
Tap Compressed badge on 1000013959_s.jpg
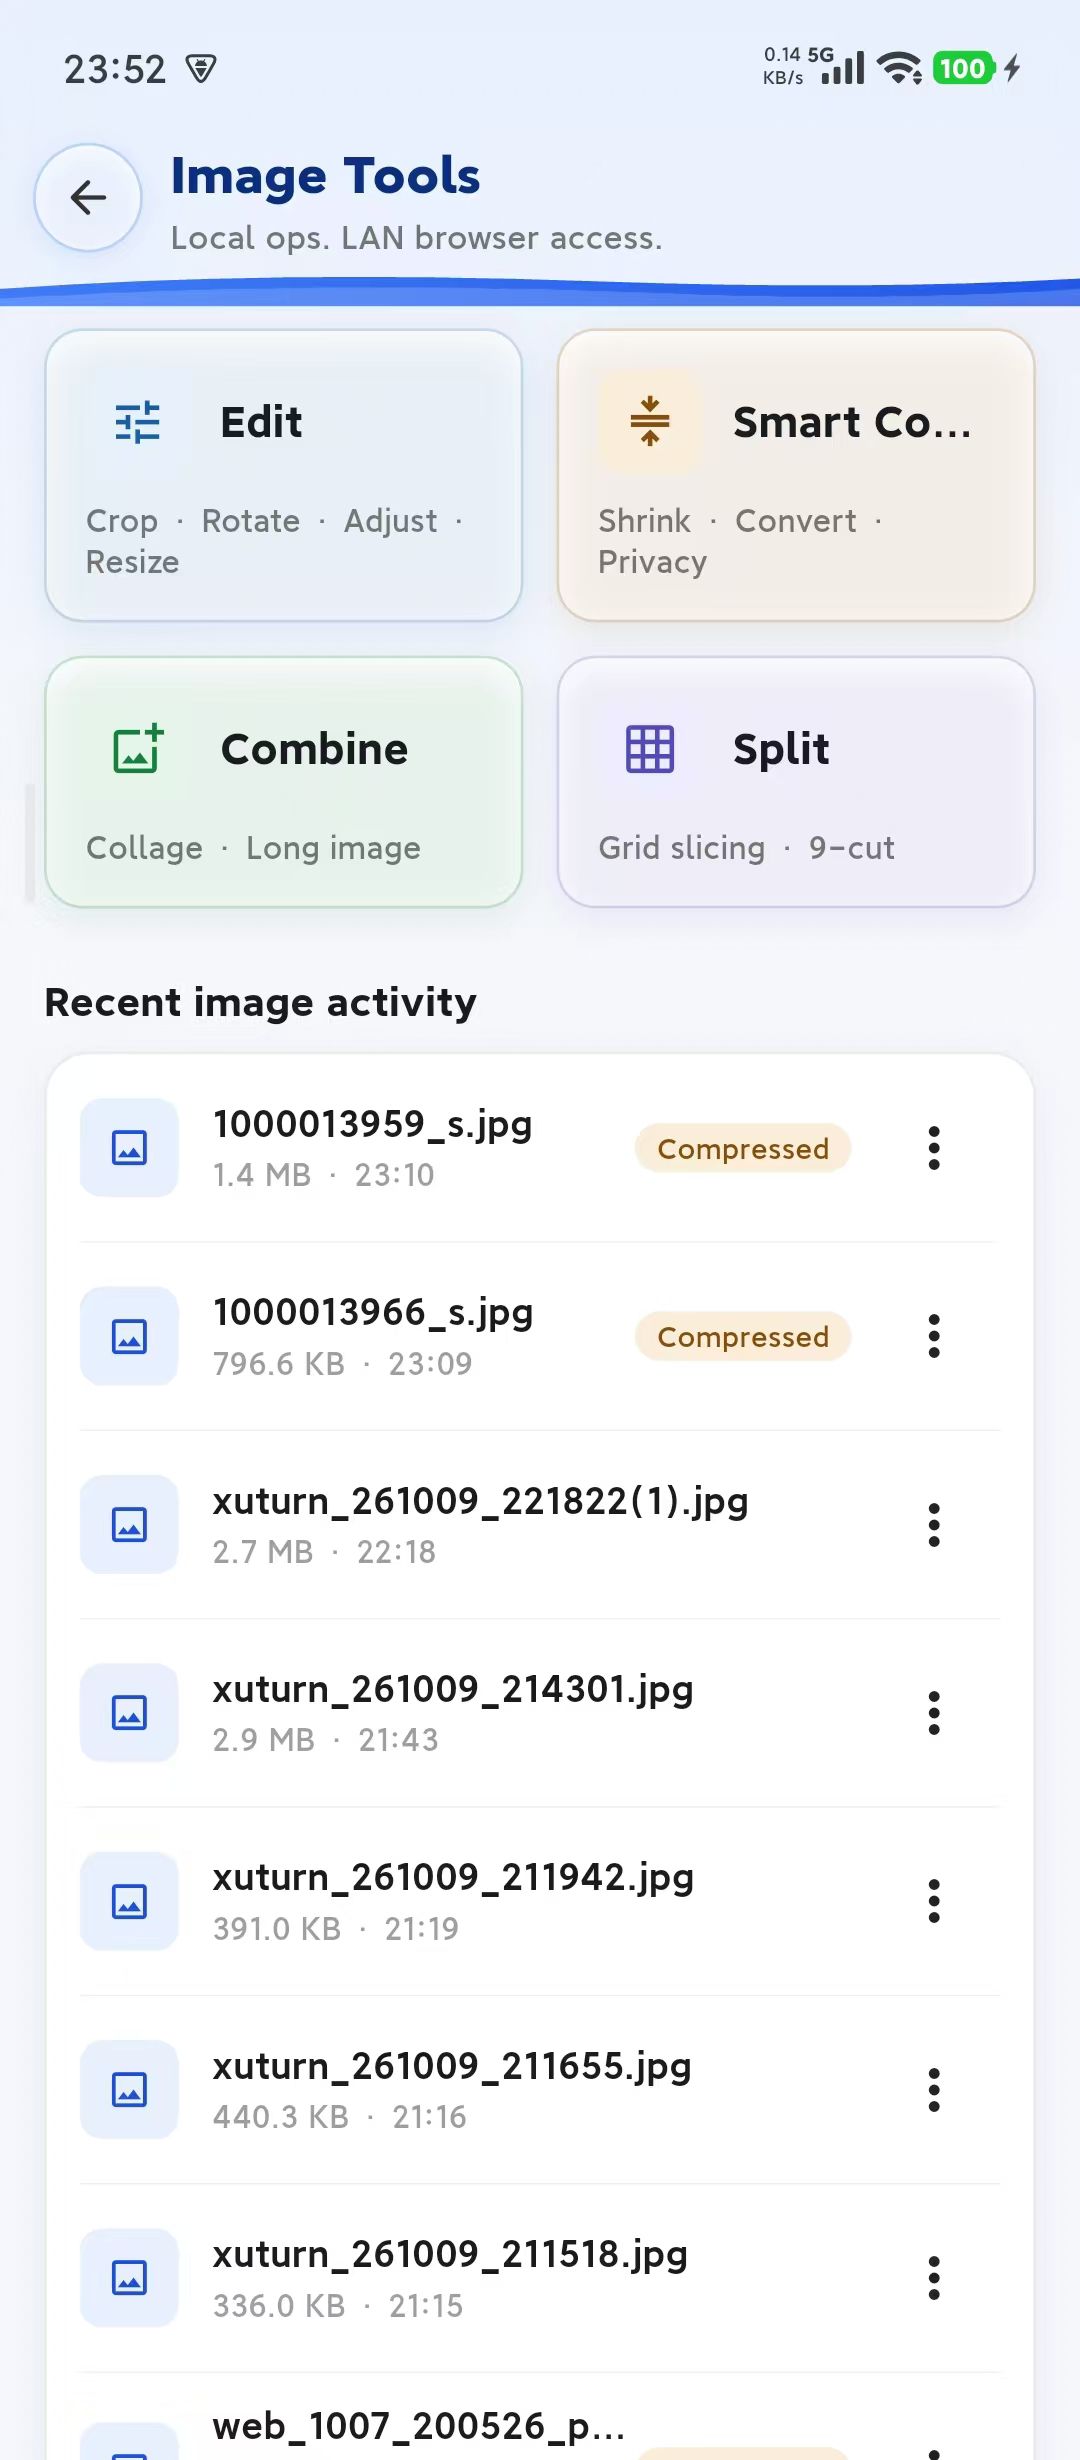point(743,1148)
